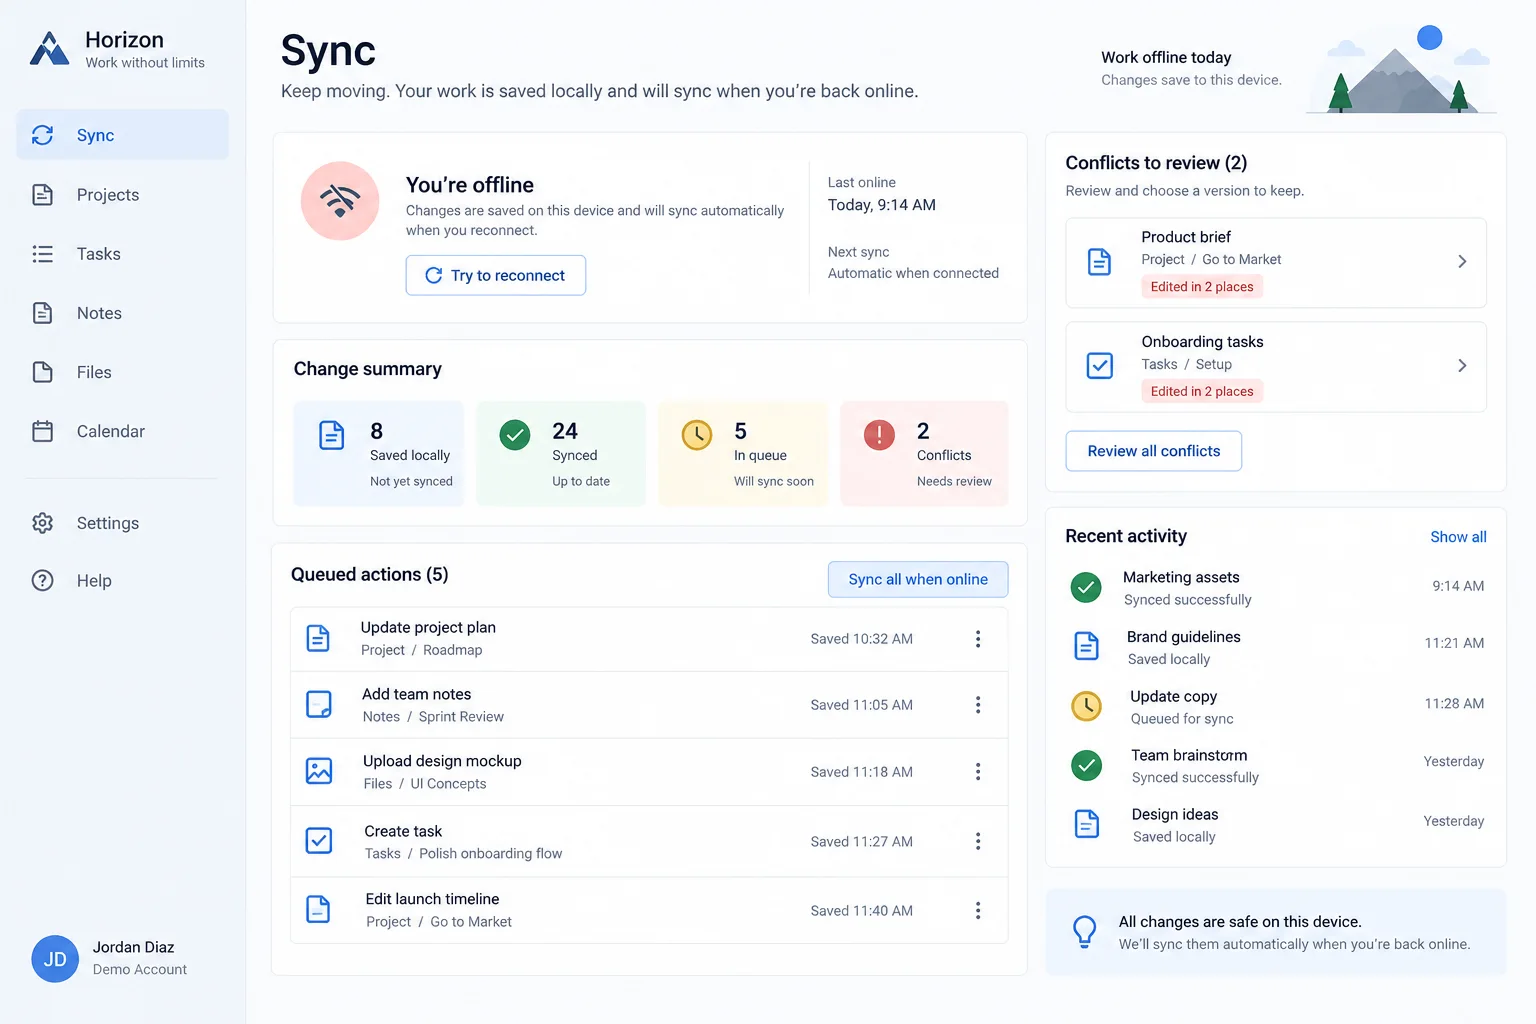Image resolution: width=1536 pixels, height=1024 pixels.
Task: Open Settings from the sidebar
Action: click(x=122, y=523)
